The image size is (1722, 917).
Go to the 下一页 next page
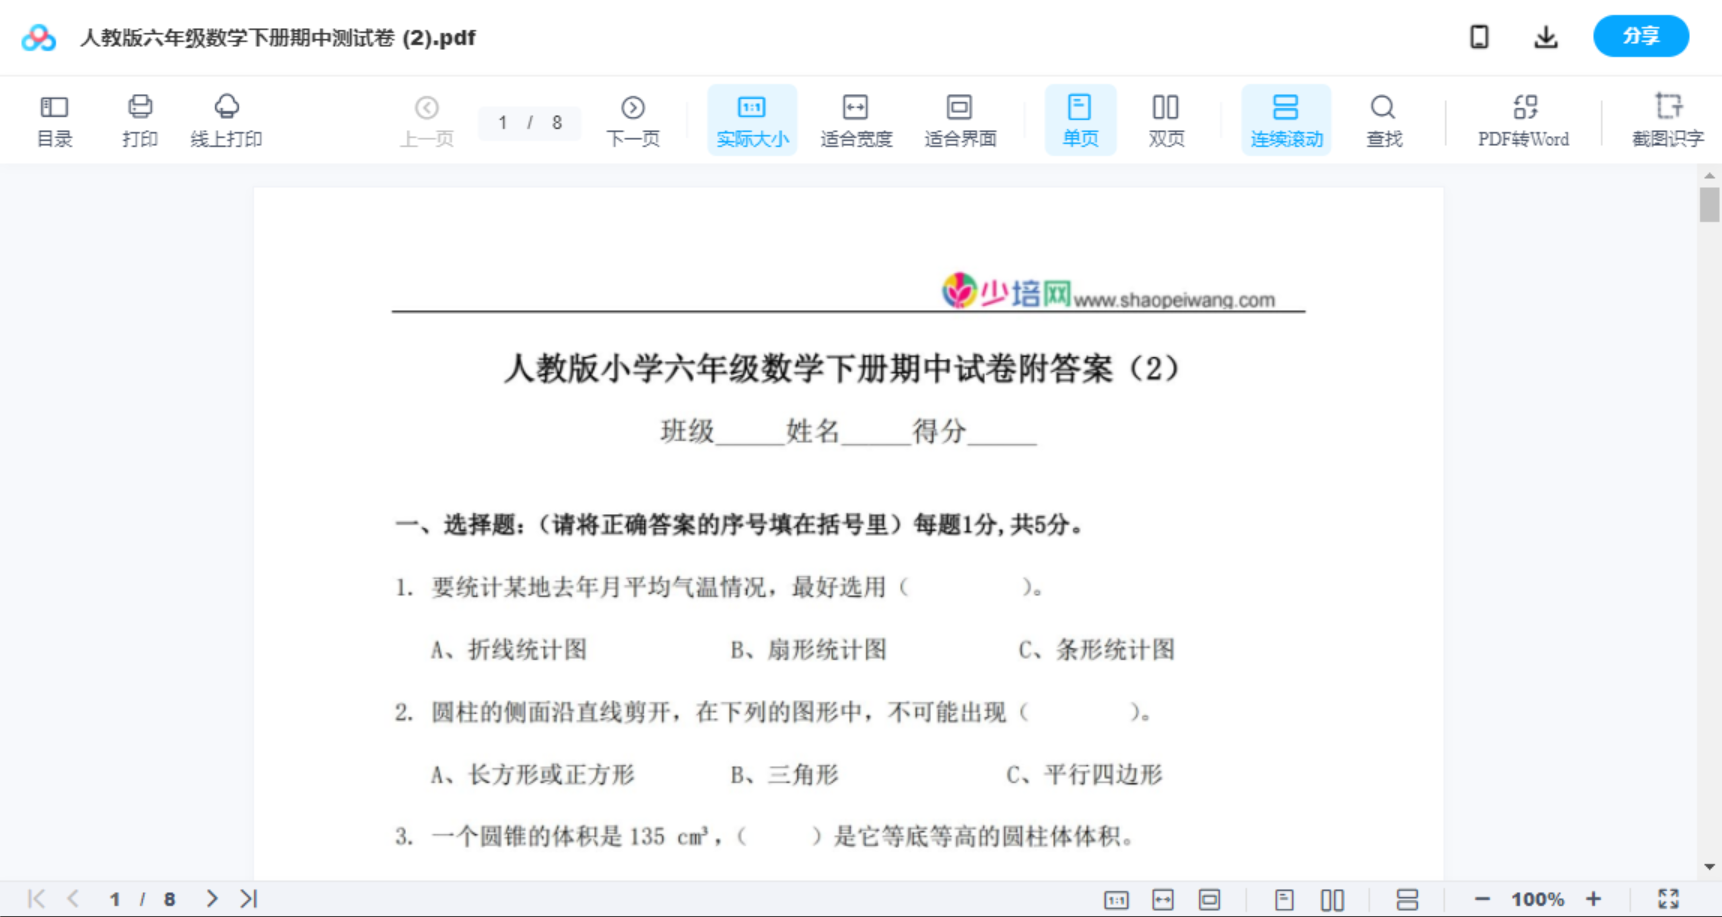coord(633,119)
